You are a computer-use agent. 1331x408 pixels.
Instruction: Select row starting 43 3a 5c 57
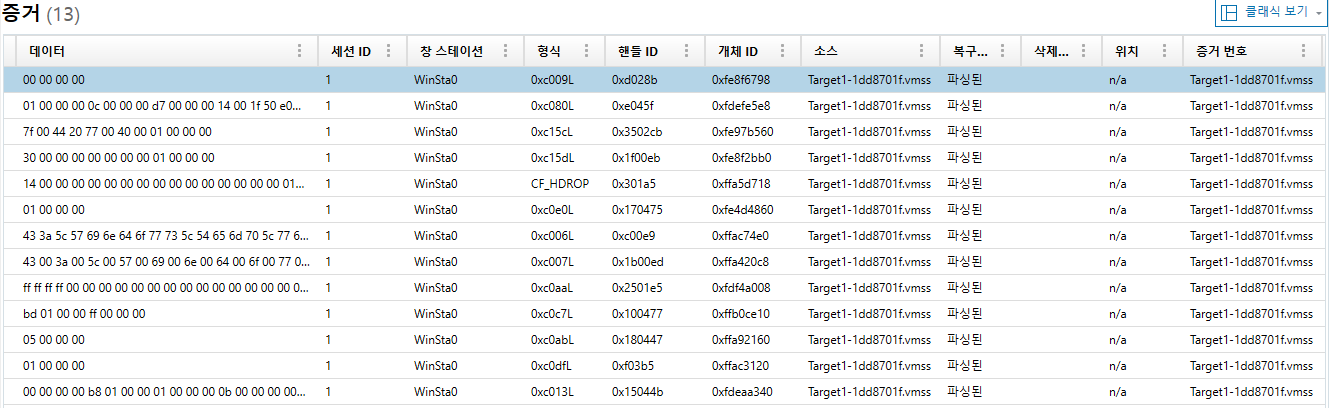click(x=666, y=235)
